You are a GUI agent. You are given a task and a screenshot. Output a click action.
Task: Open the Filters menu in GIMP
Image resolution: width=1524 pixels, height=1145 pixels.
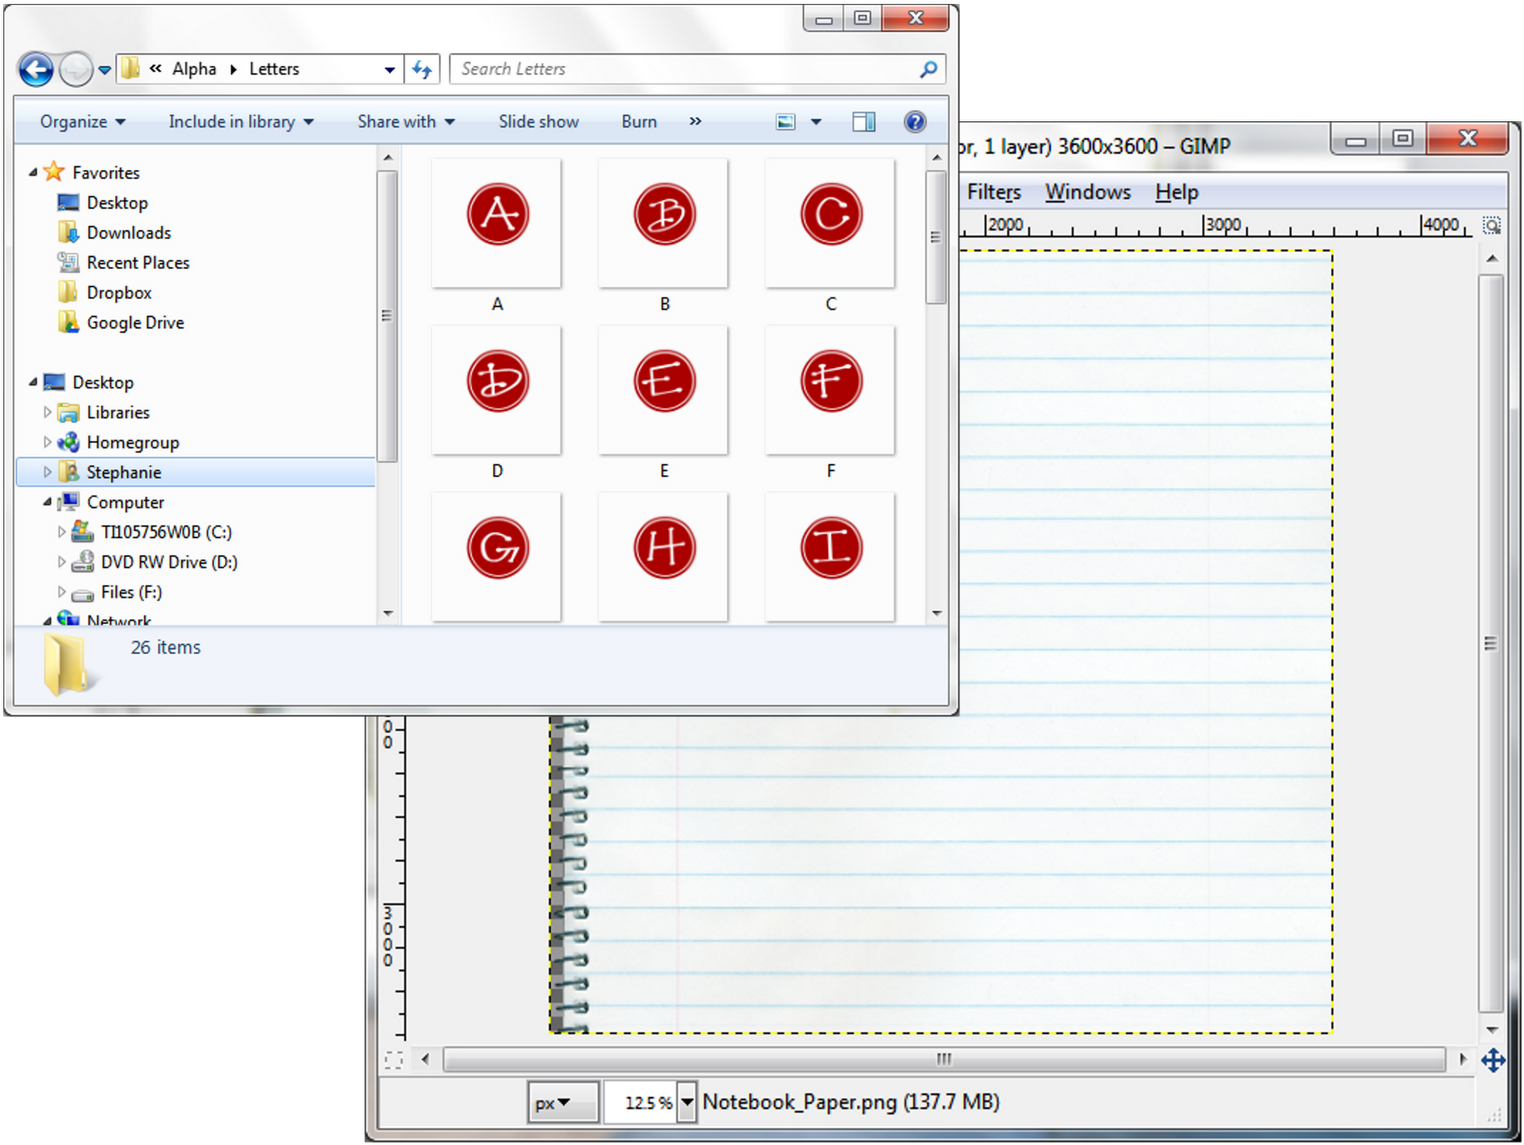[x=993, y=192]
